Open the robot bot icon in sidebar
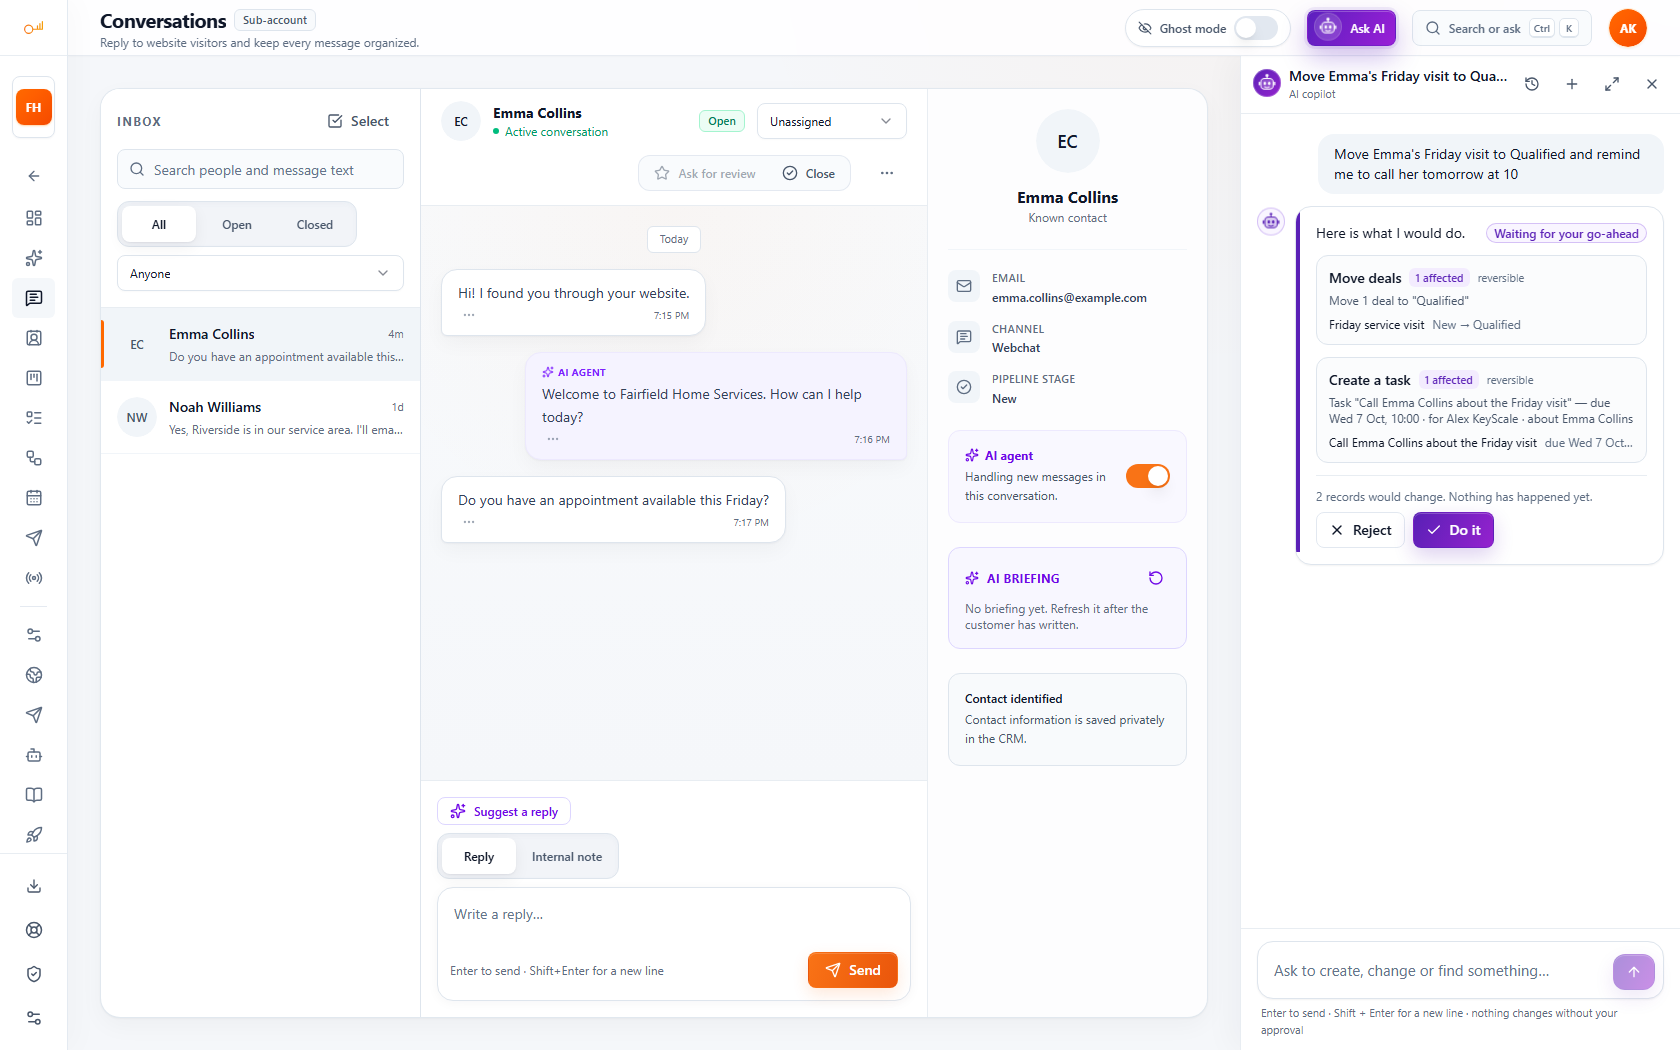Image resolution: width=1680 pixels, height=1050 pixels. pos(34,755)
